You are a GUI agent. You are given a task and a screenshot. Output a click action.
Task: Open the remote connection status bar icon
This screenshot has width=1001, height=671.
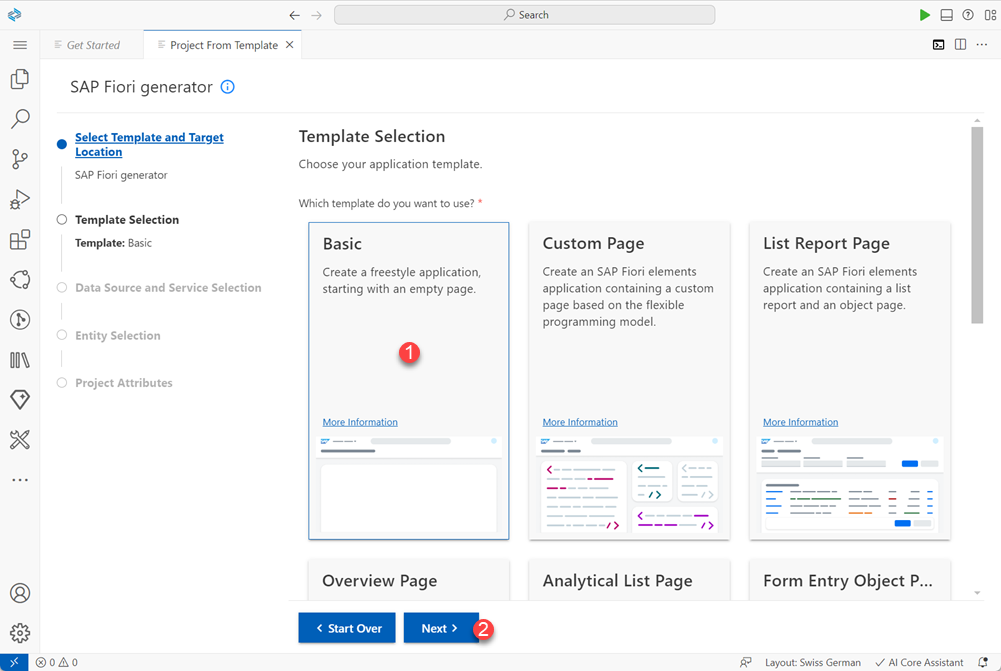pos(14,662)
